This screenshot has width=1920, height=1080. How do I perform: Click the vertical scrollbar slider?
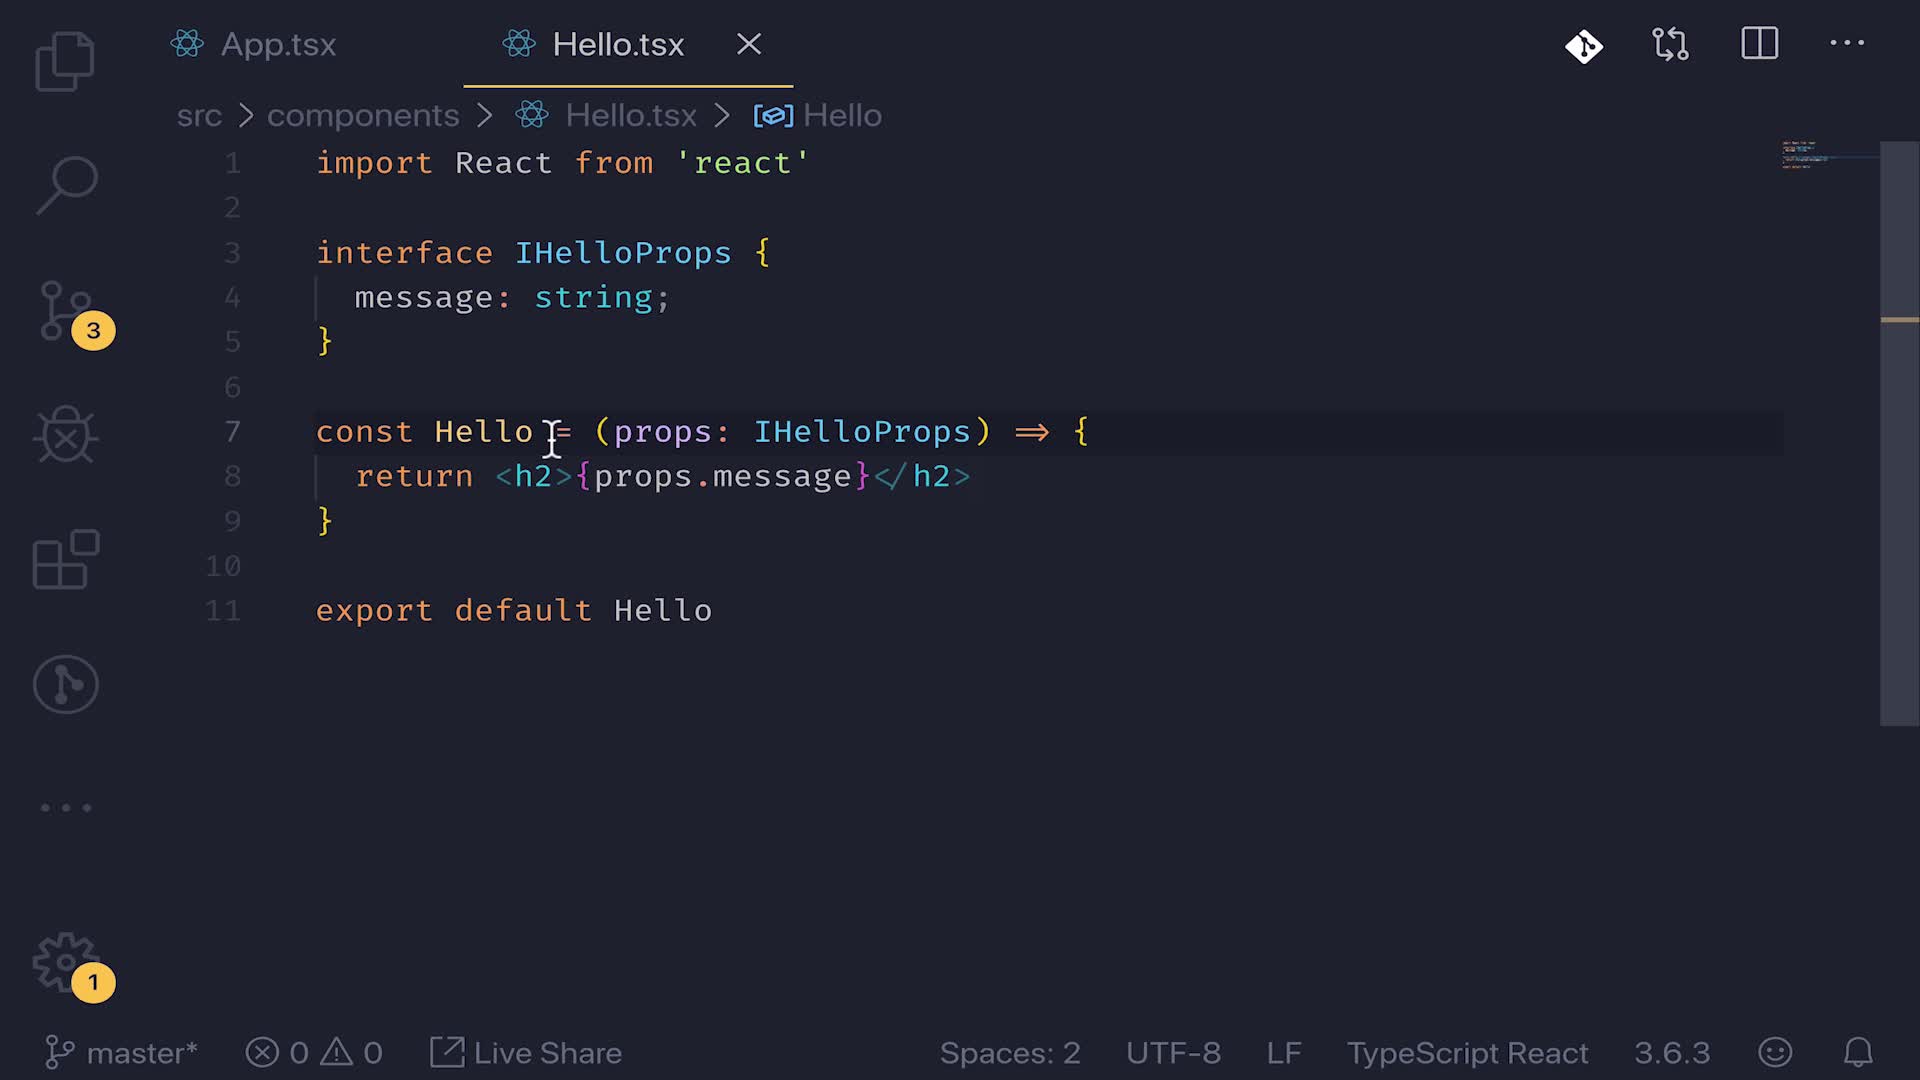(x=1899, y=432)
